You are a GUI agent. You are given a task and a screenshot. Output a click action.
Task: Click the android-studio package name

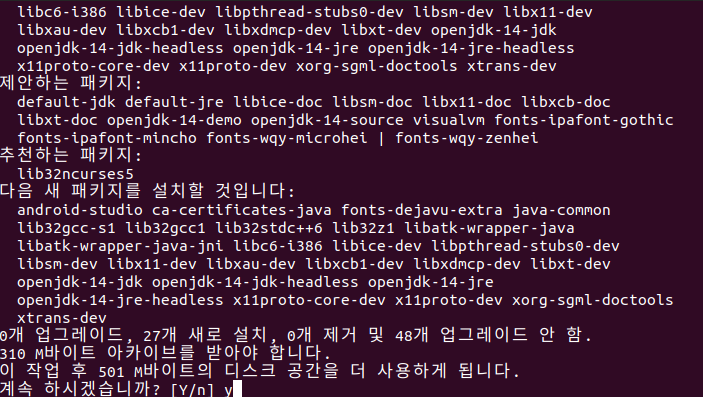pyautogui.click(x=80, y=210)
